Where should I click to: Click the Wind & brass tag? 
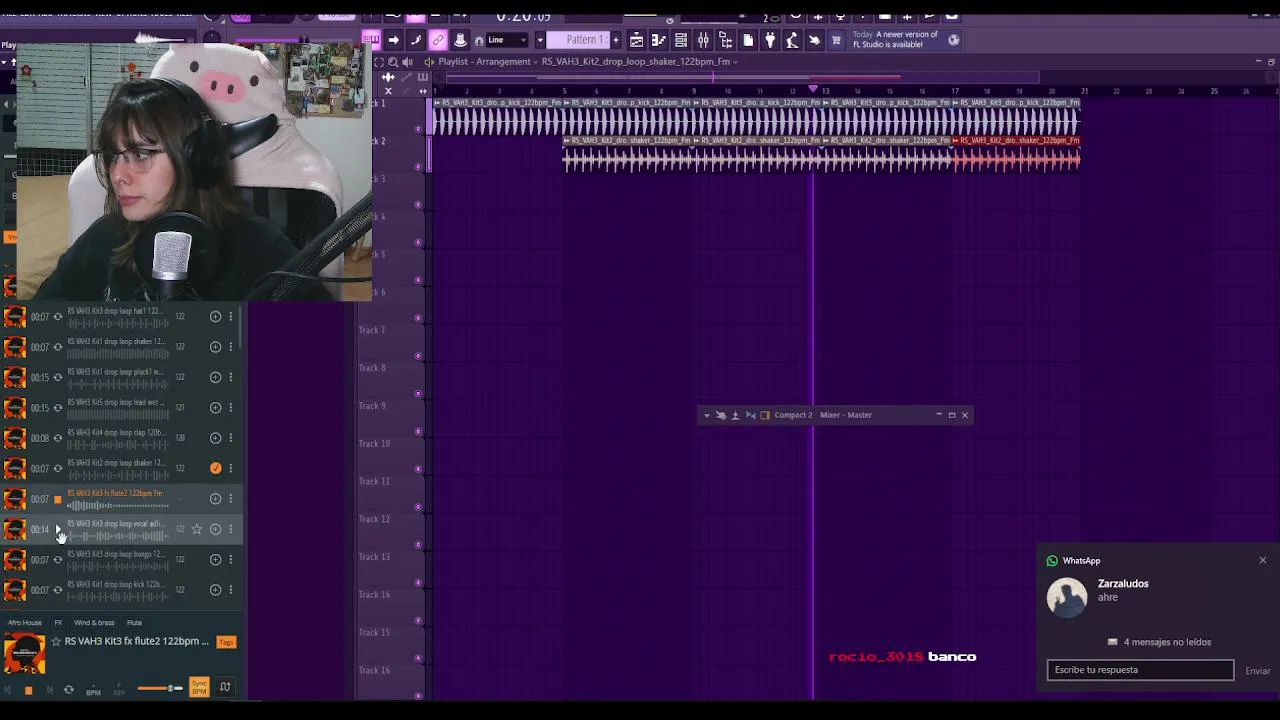click(94, 622)
